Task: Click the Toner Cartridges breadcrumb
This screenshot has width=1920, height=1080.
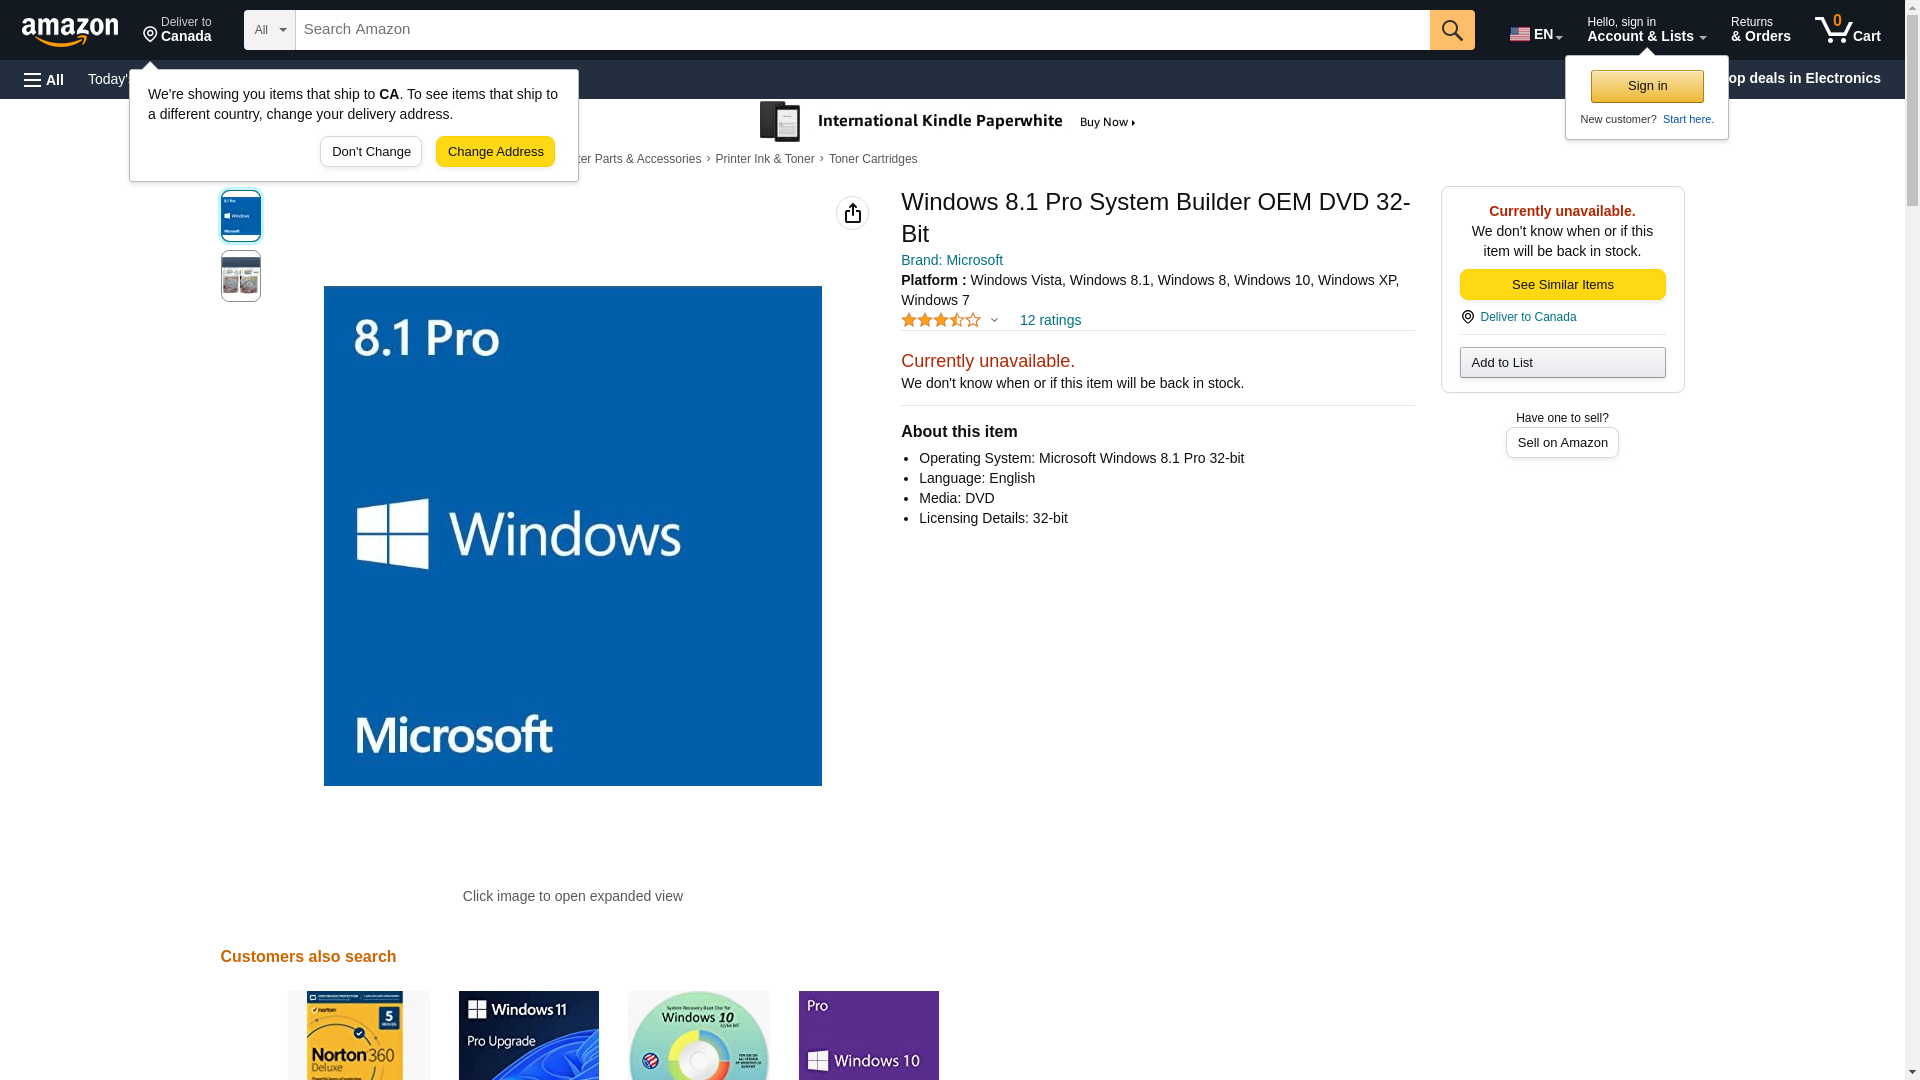Action: 872,159
